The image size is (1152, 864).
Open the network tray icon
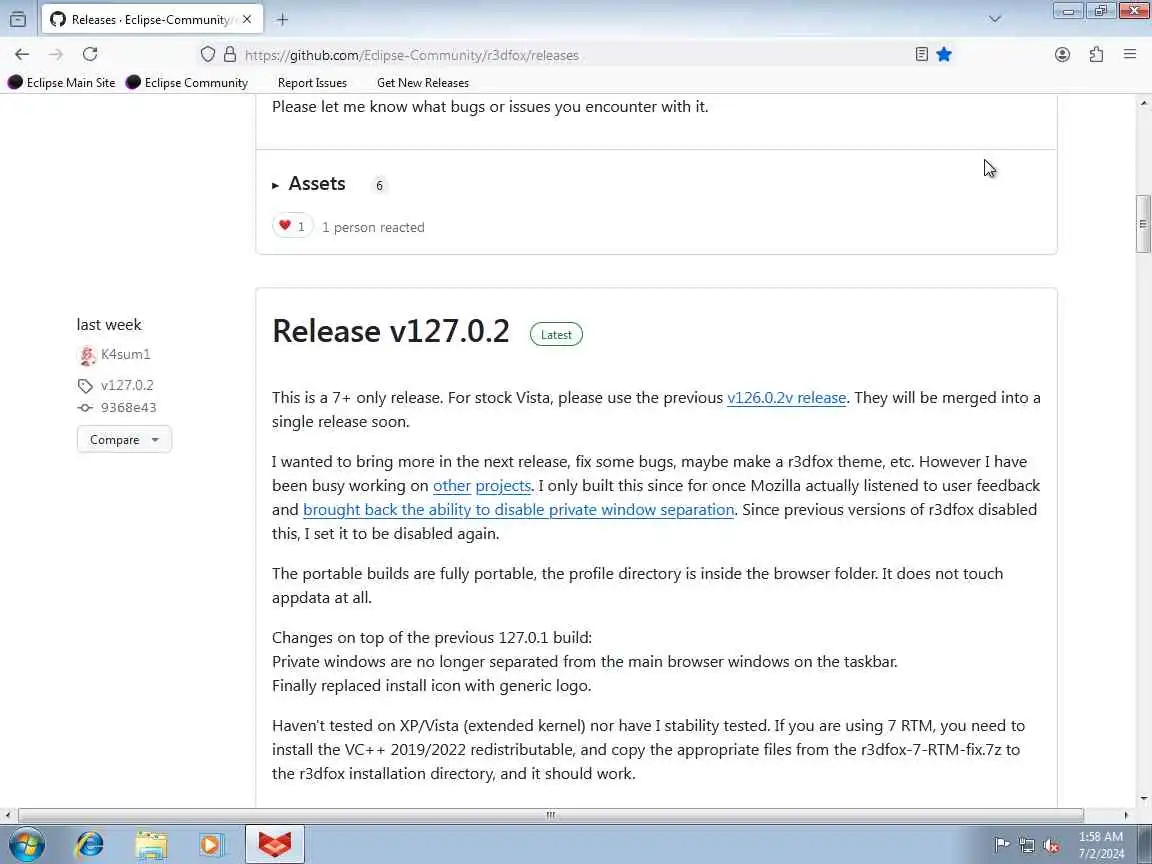1026,845
